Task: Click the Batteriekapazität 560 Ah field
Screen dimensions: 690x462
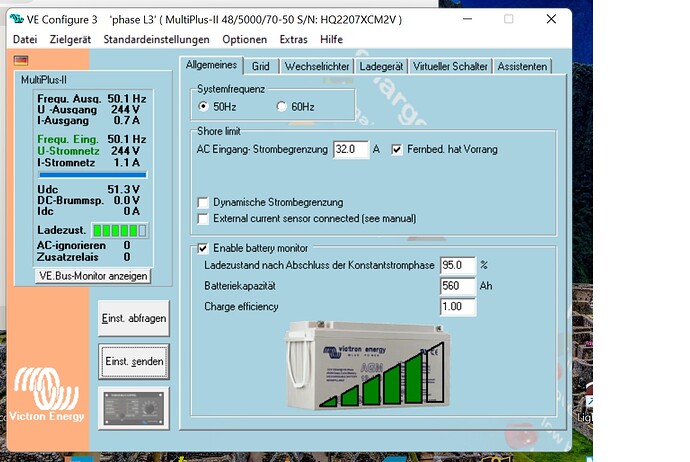Action: (458, 286)
